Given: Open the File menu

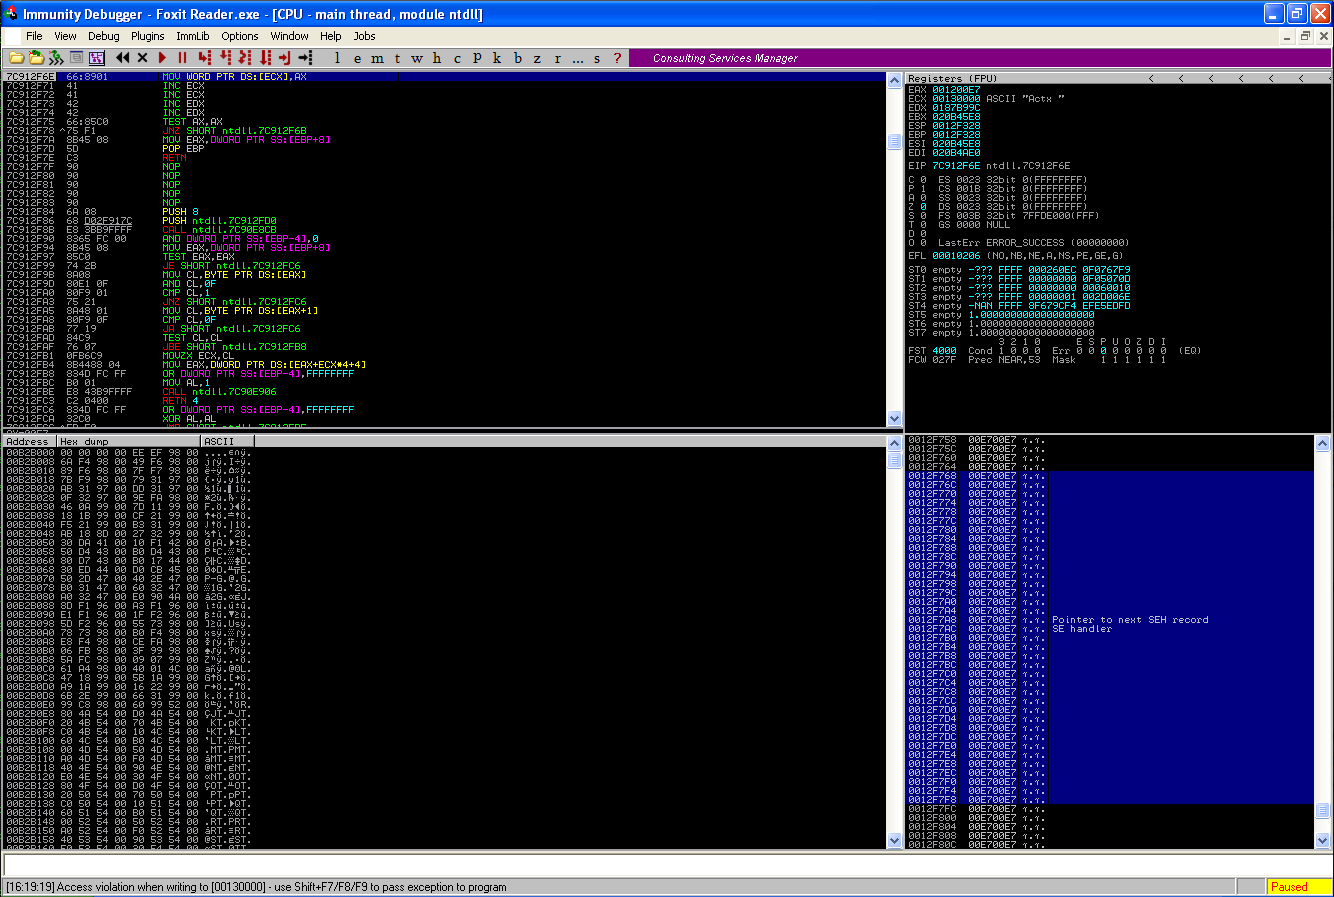Looking at the screenshot, I should pos(34,36).
